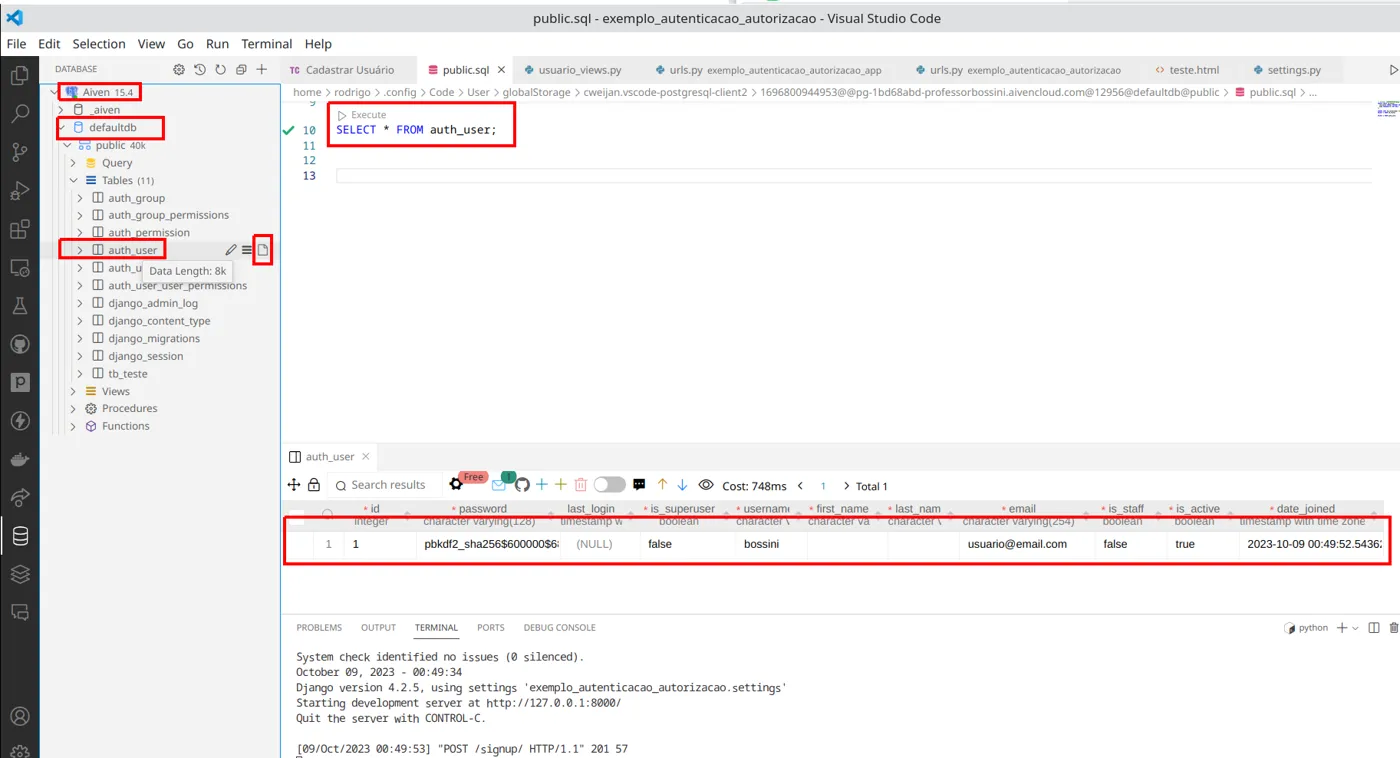The height and width of the screenshot is (758, 1400).
Task: Collapse the defaultdb database node
Action: 62,127
